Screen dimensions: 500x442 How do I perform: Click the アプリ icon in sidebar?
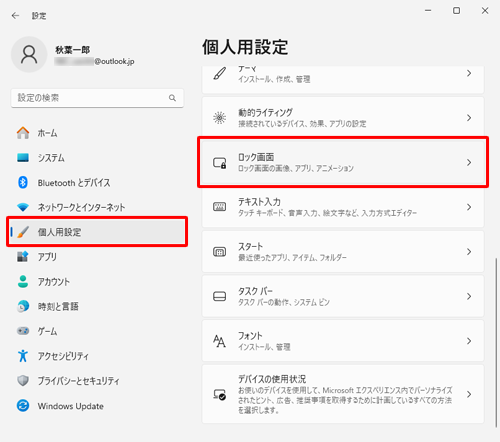click(x=23, y=257)
